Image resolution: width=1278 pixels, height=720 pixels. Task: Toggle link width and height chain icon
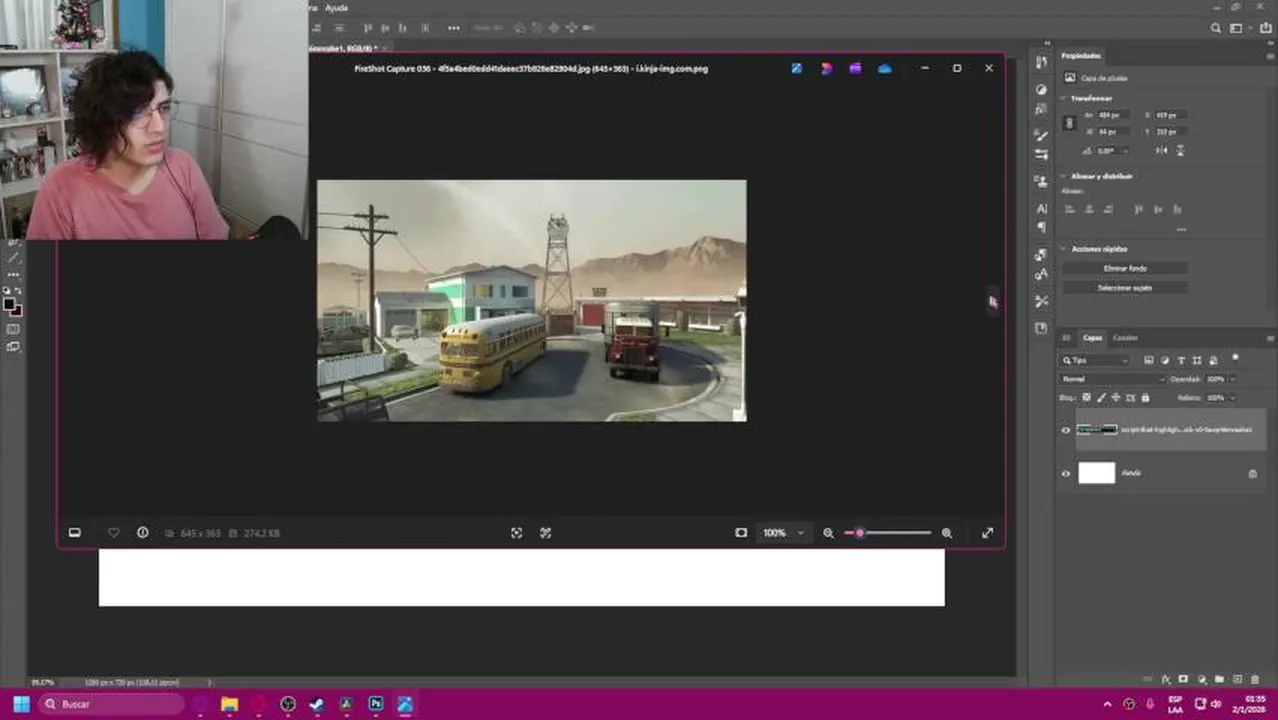pos(1069,122)
